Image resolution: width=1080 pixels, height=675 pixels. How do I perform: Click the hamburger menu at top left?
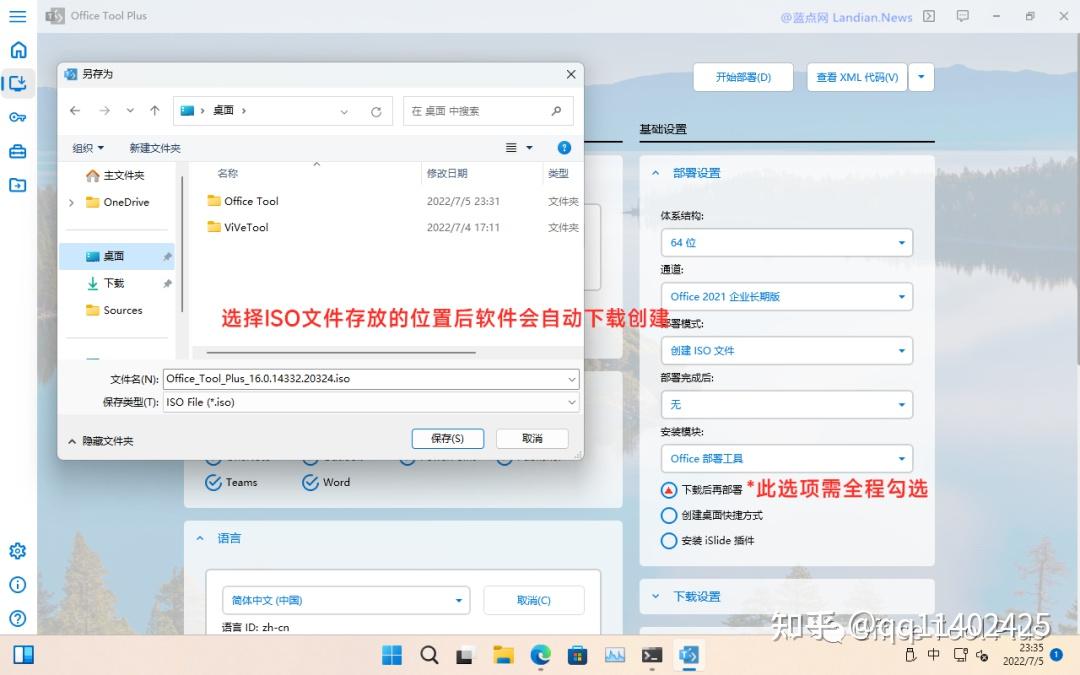[17, 16]
